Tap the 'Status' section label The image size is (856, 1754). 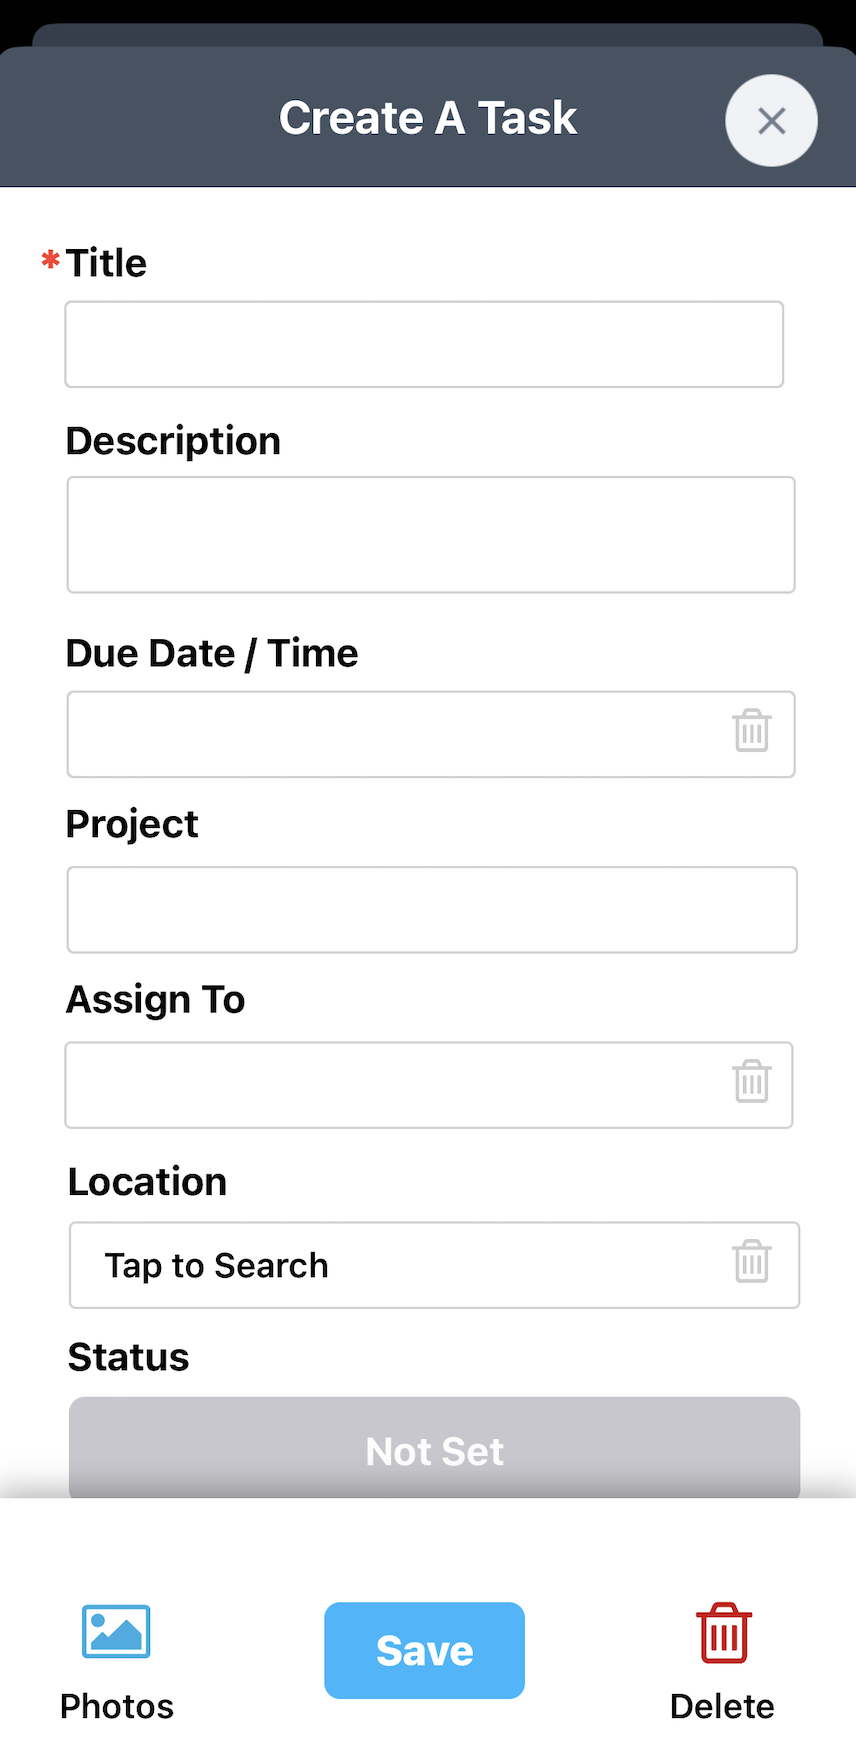128,1357
